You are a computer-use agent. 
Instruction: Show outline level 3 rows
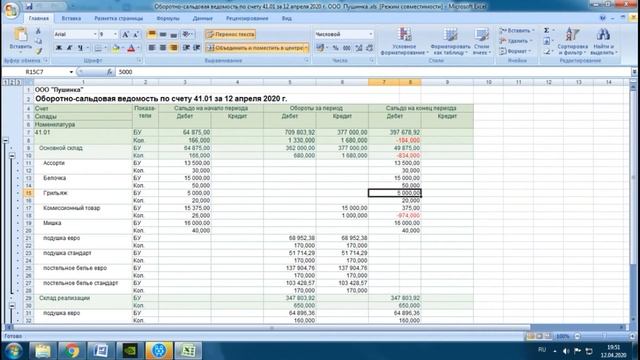click(x=19, y=82)
